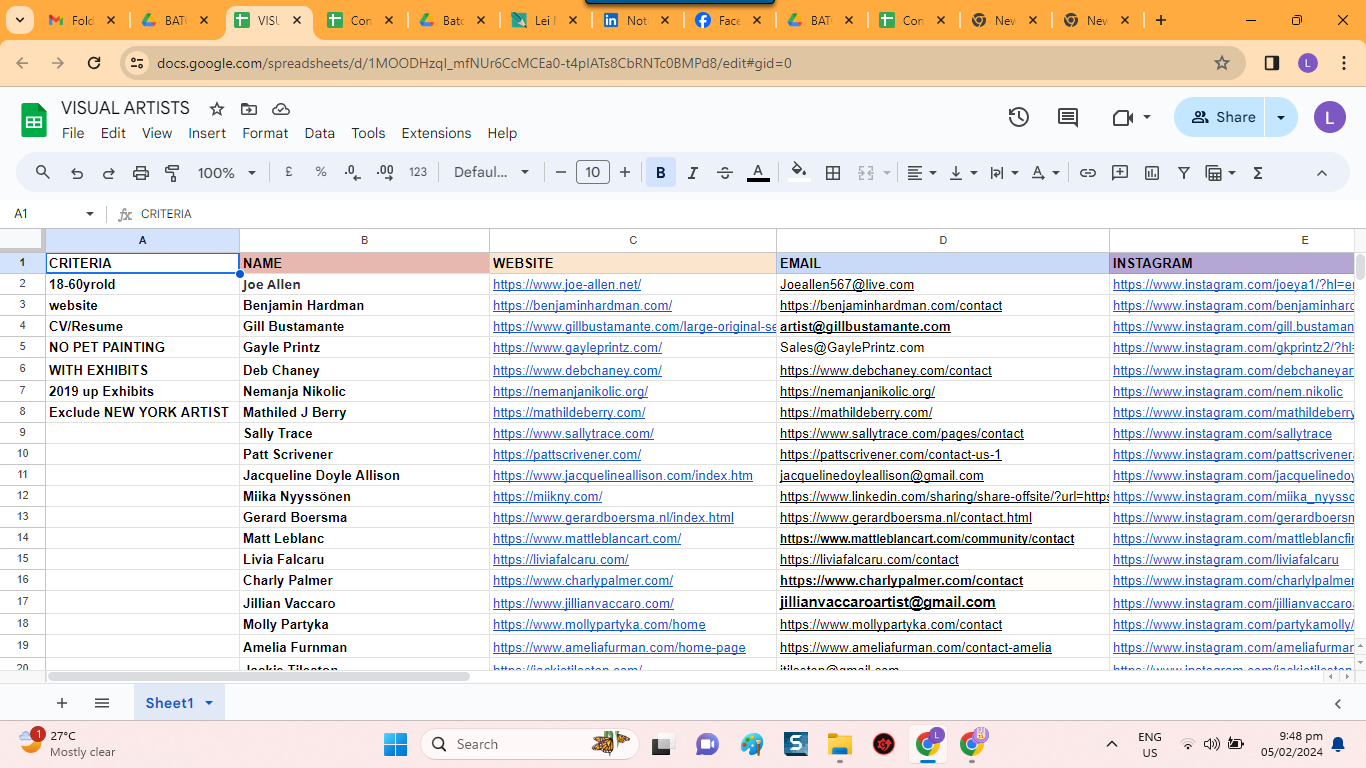Collapse the toolbar menus with chevron

[1321, 172]
